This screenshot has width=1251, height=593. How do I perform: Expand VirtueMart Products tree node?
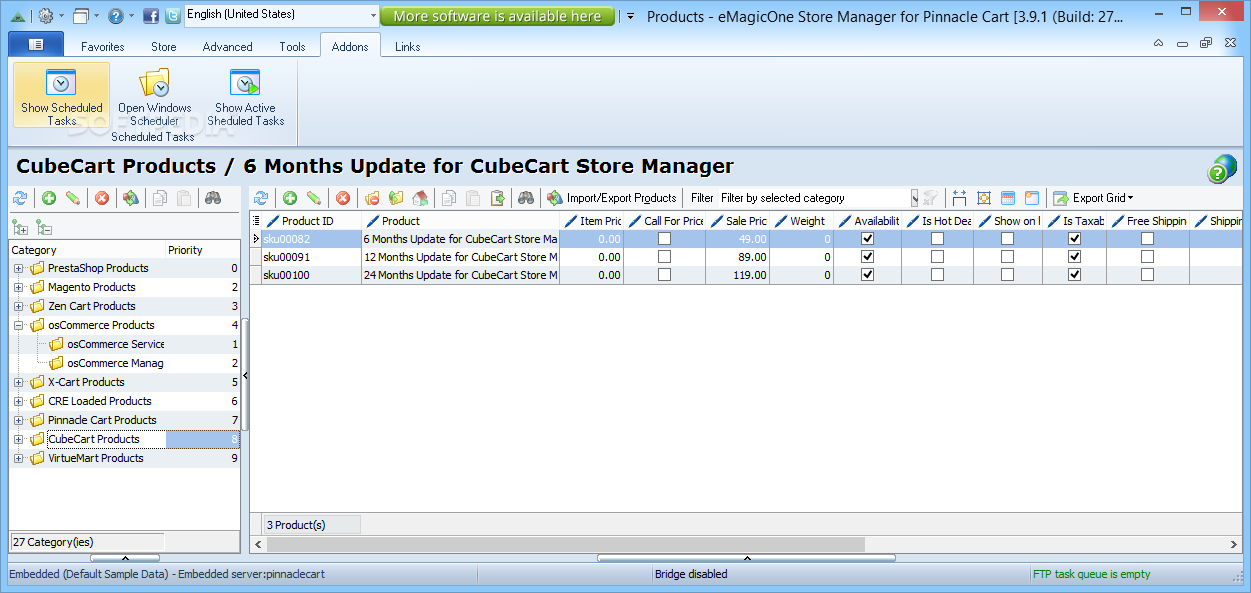(18, 458)
